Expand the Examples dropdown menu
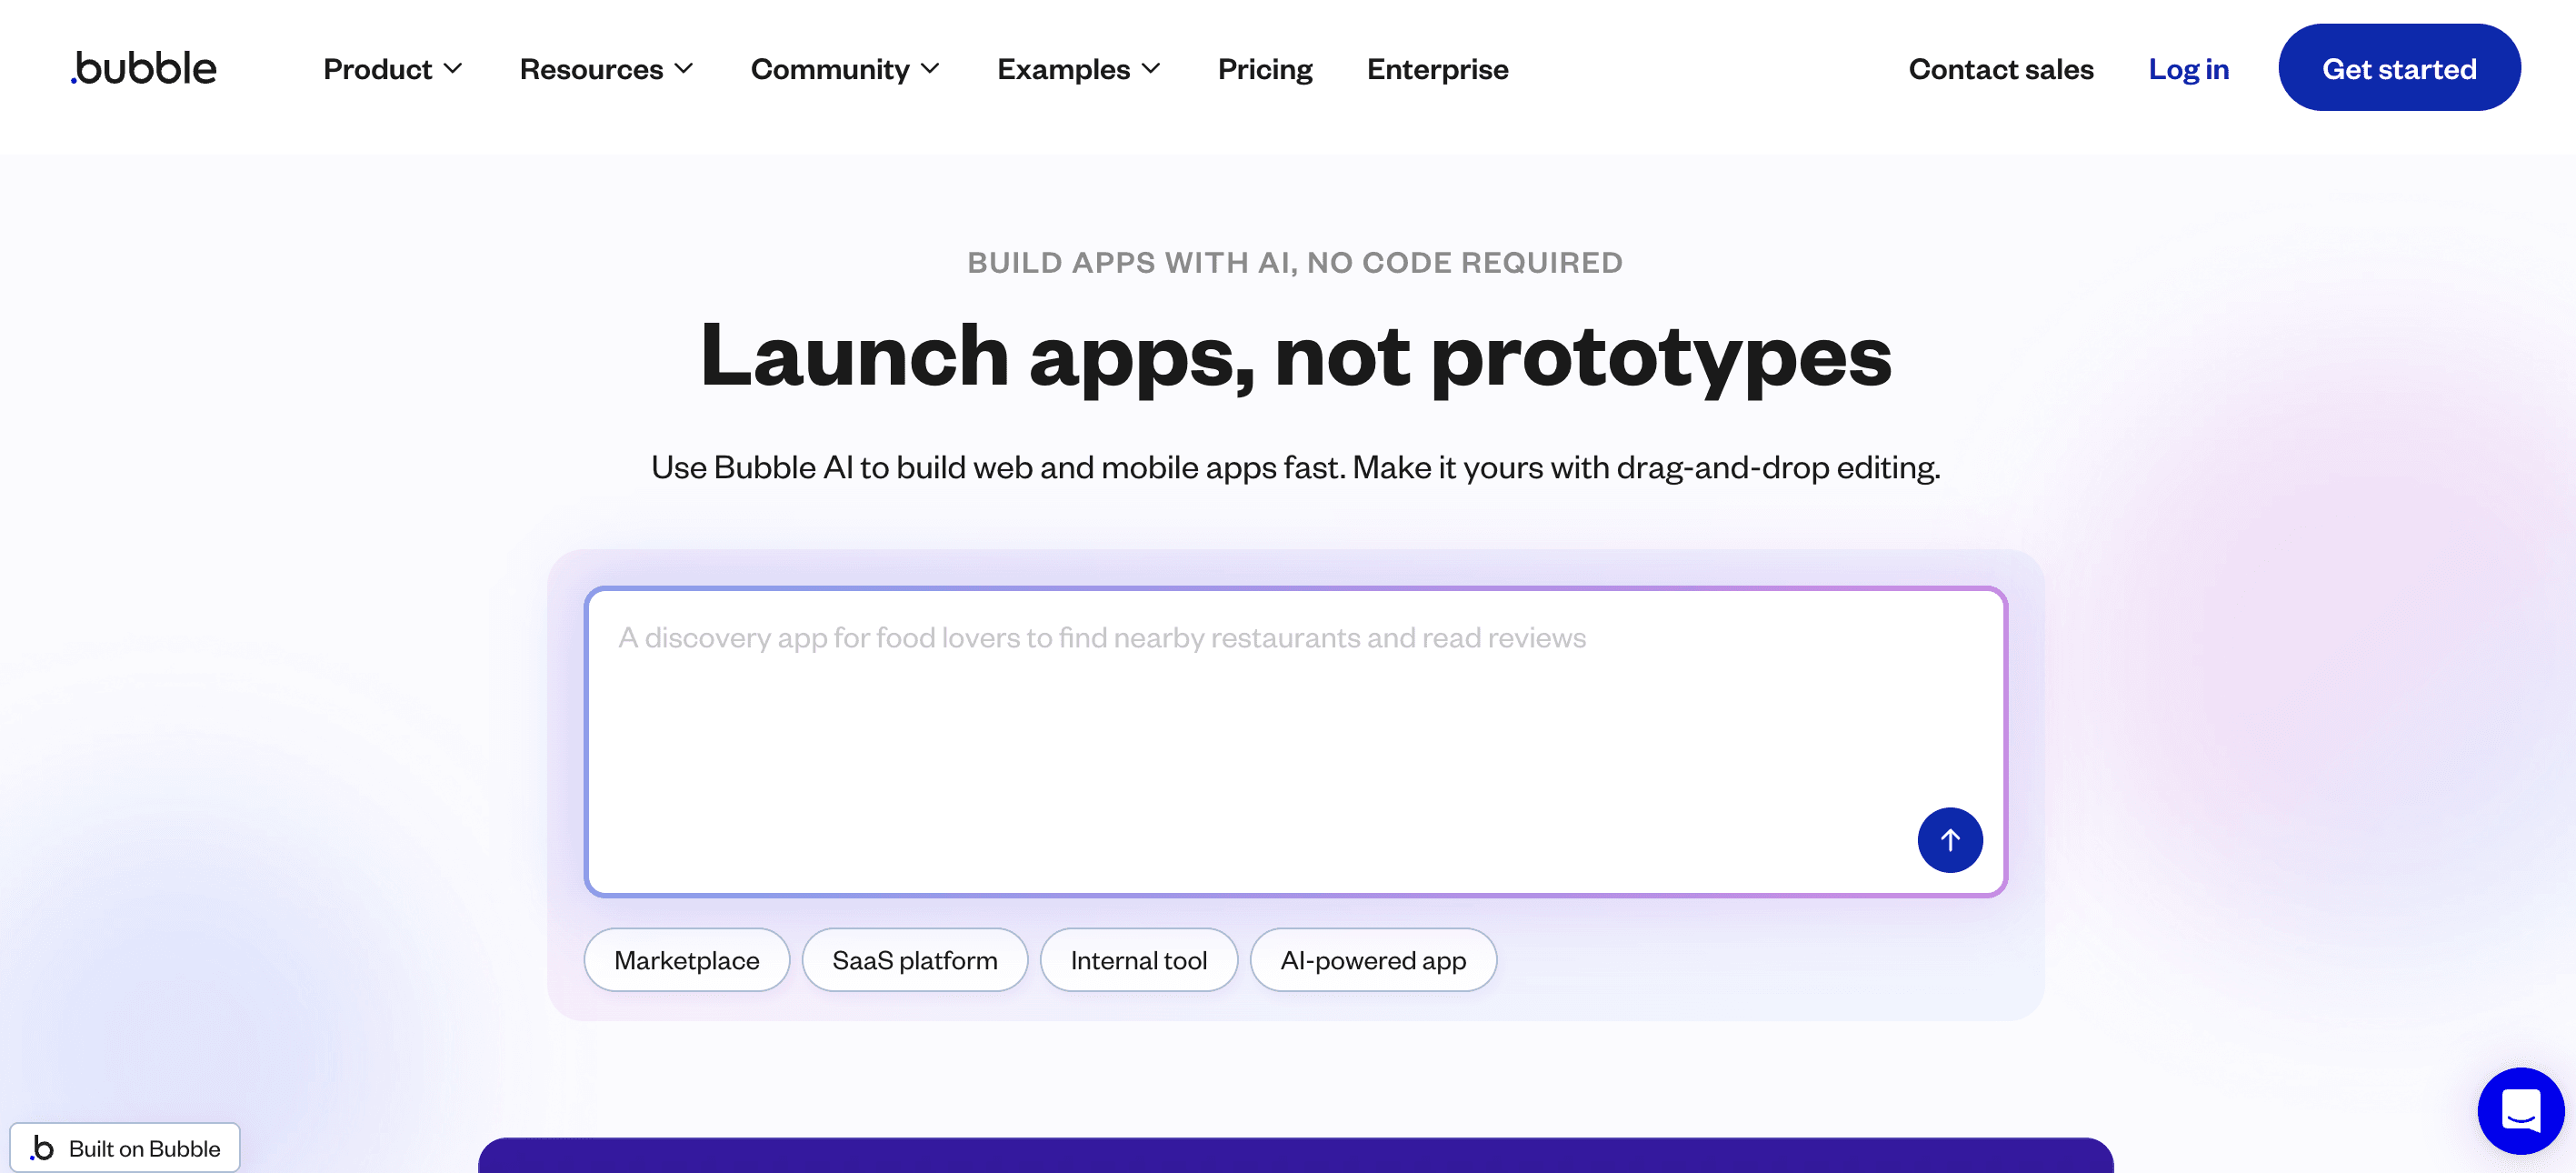Image resolution: width=2576 pixels, height=1173 pixels. point(1078,69)
